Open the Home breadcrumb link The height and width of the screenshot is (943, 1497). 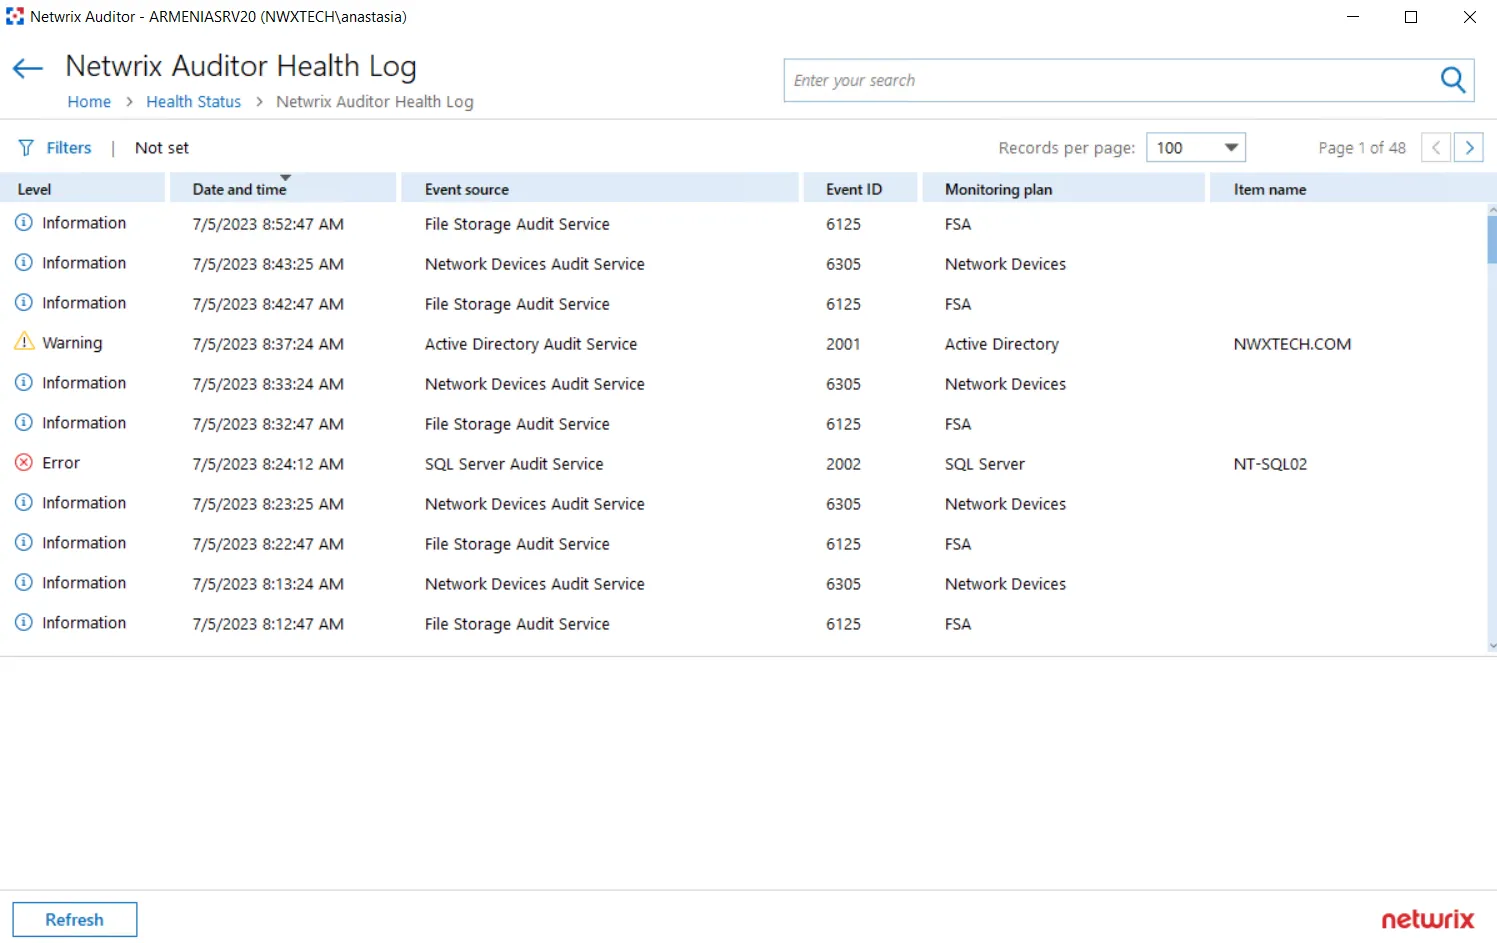[89, 102]
